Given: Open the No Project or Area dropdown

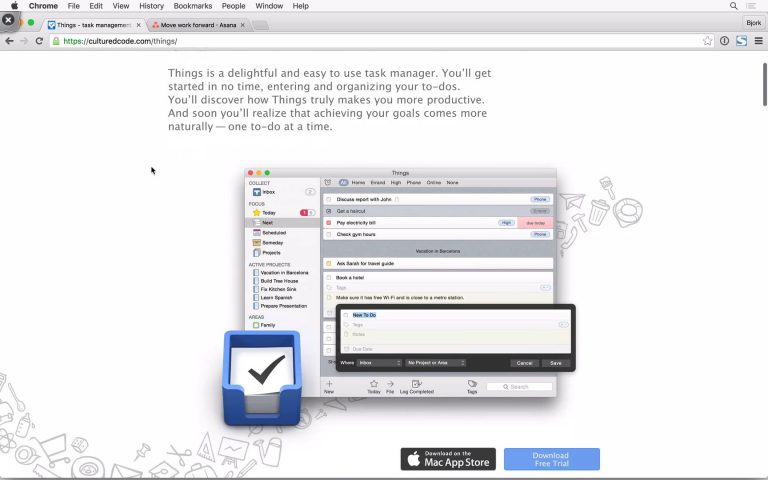Looking at the screenshot, I should click(435, 363).
